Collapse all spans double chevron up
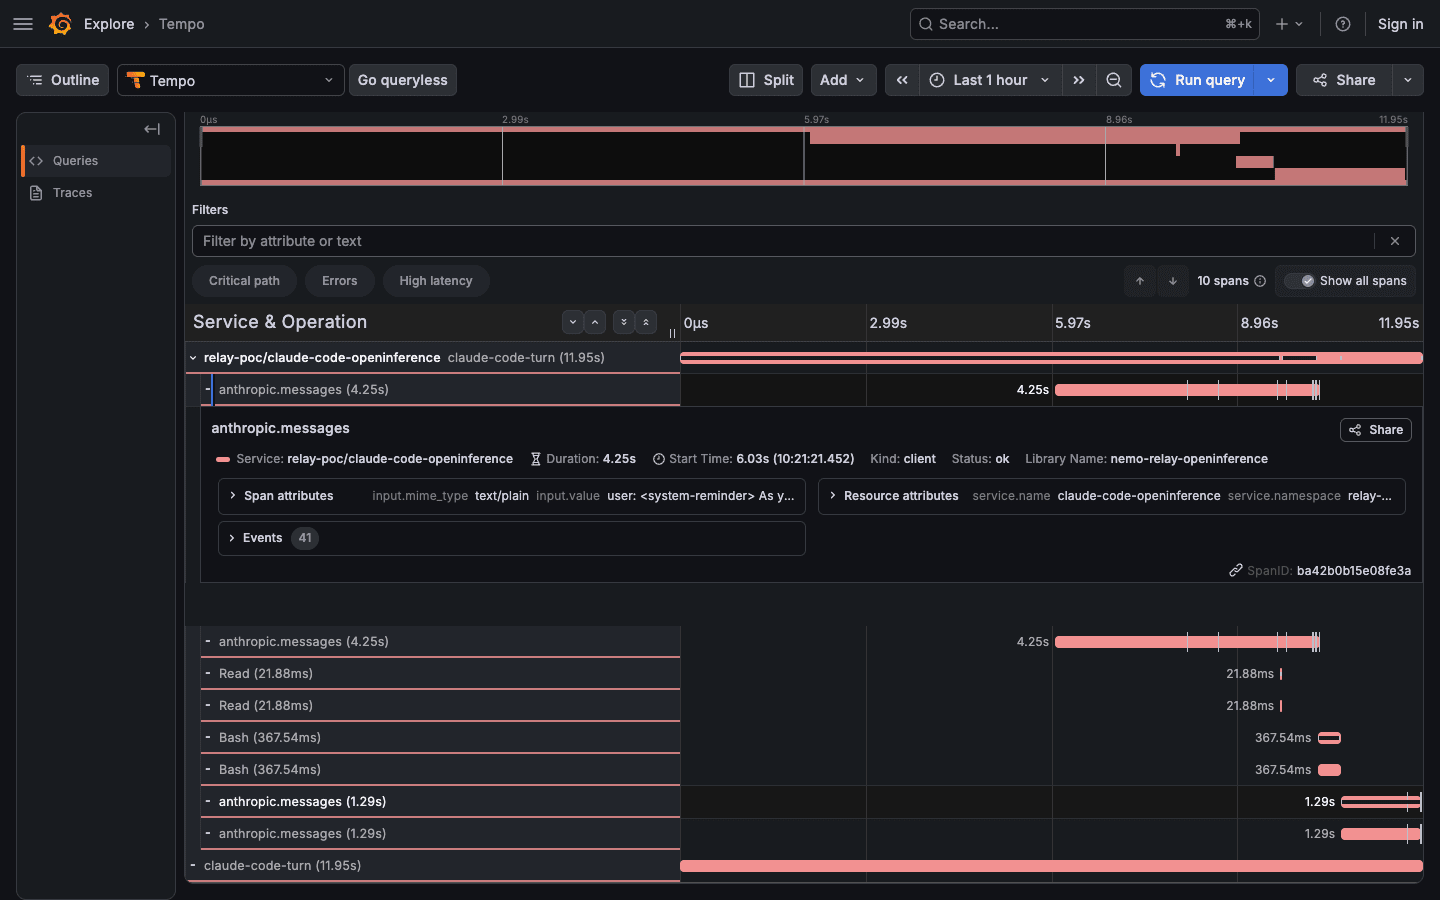 (646, 322)
